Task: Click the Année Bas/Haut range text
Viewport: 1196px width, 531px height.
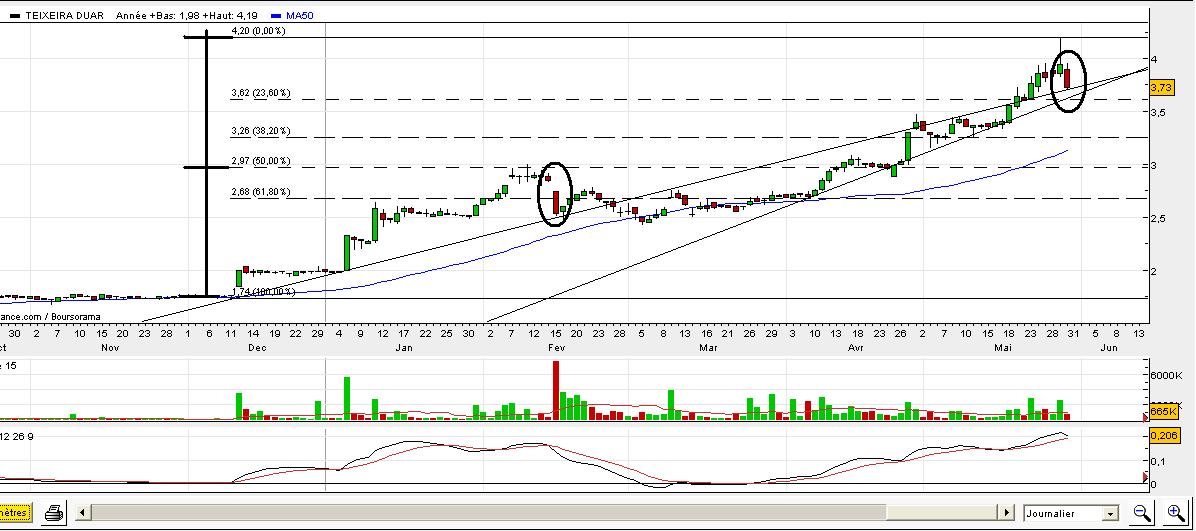Action: pyautogui.click(x=186, y=15)
